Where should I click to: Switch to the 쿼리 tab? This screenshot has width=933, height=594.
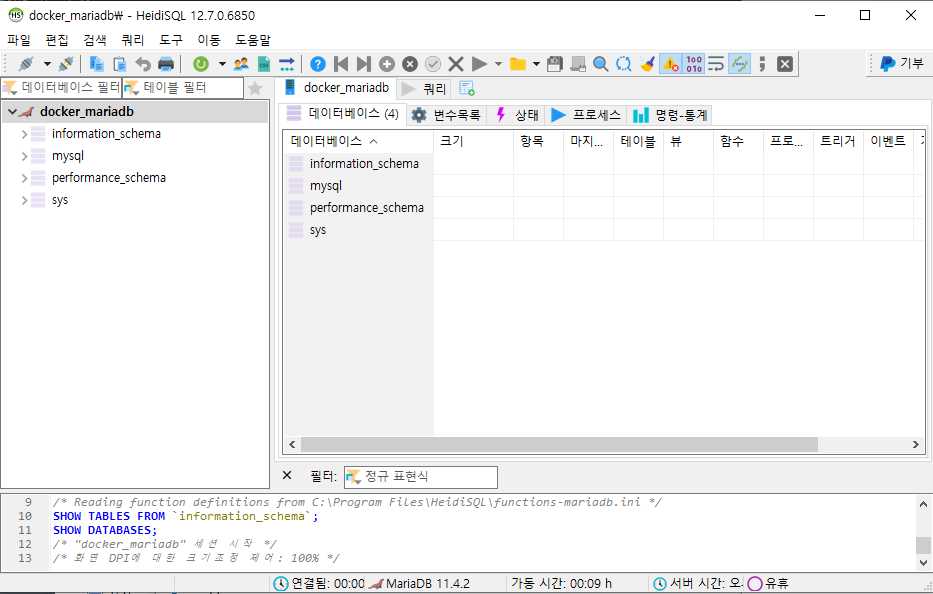click(x=423, y=89)
